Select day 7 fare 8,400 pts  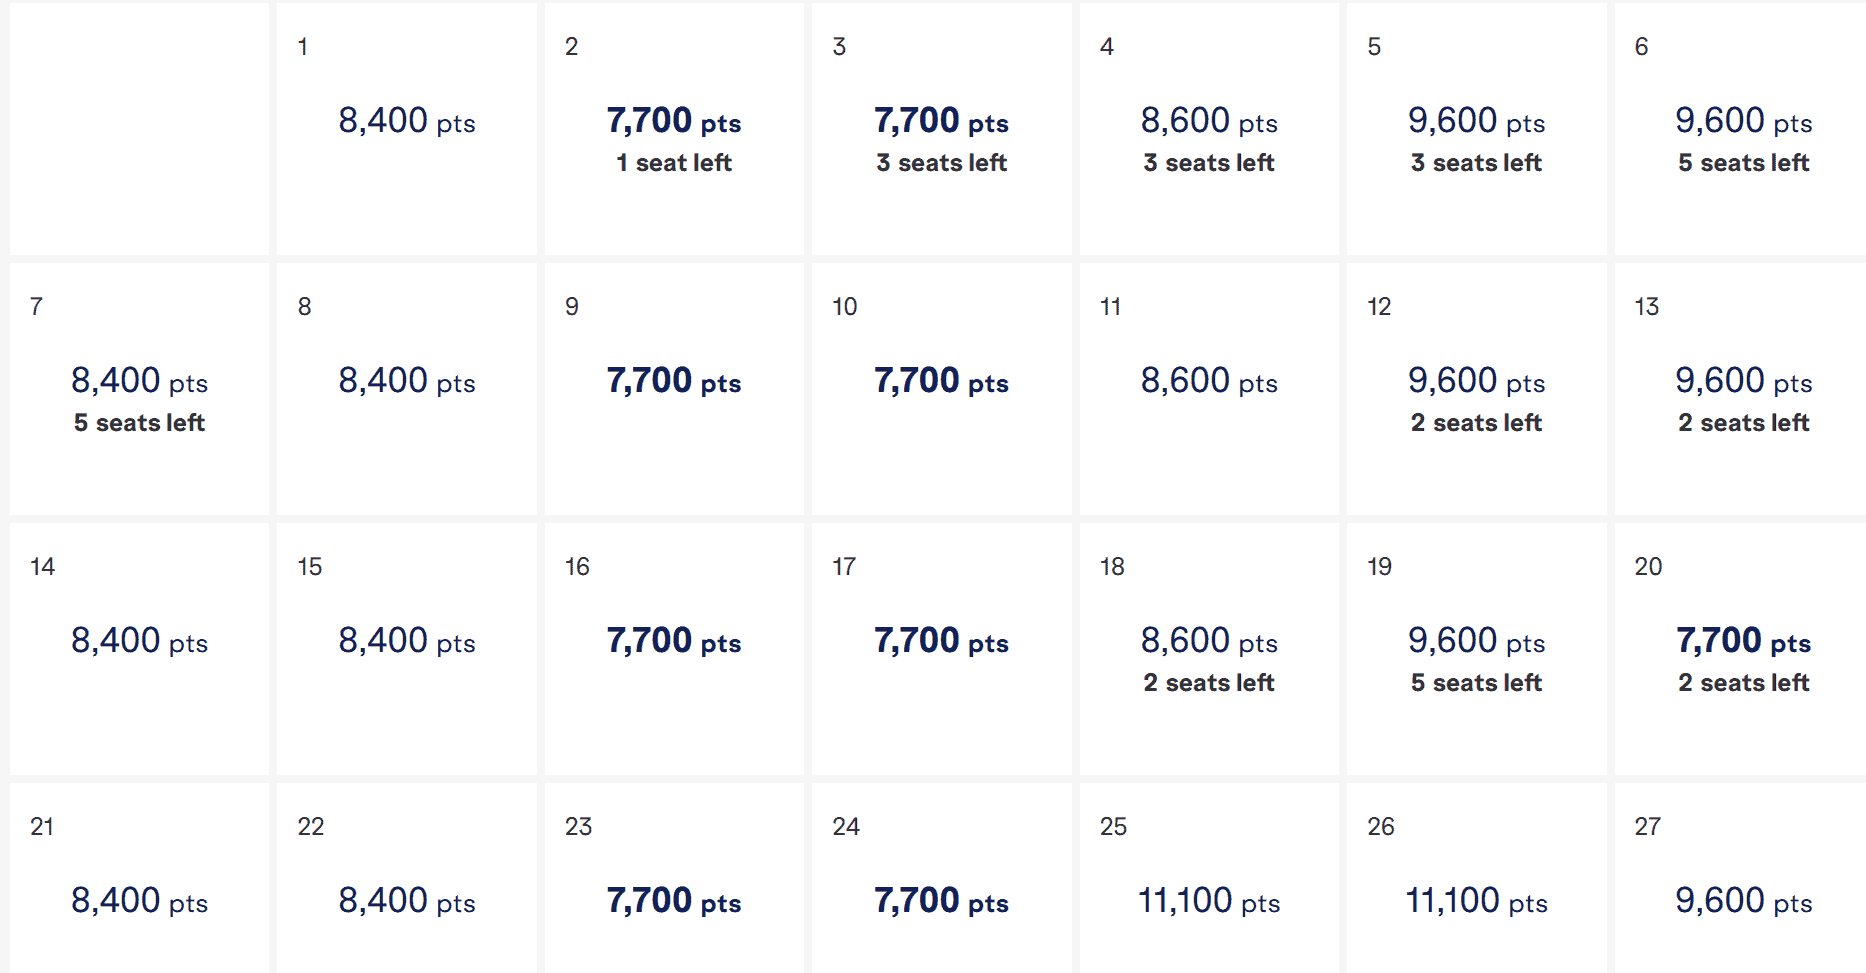click(139, 389)
